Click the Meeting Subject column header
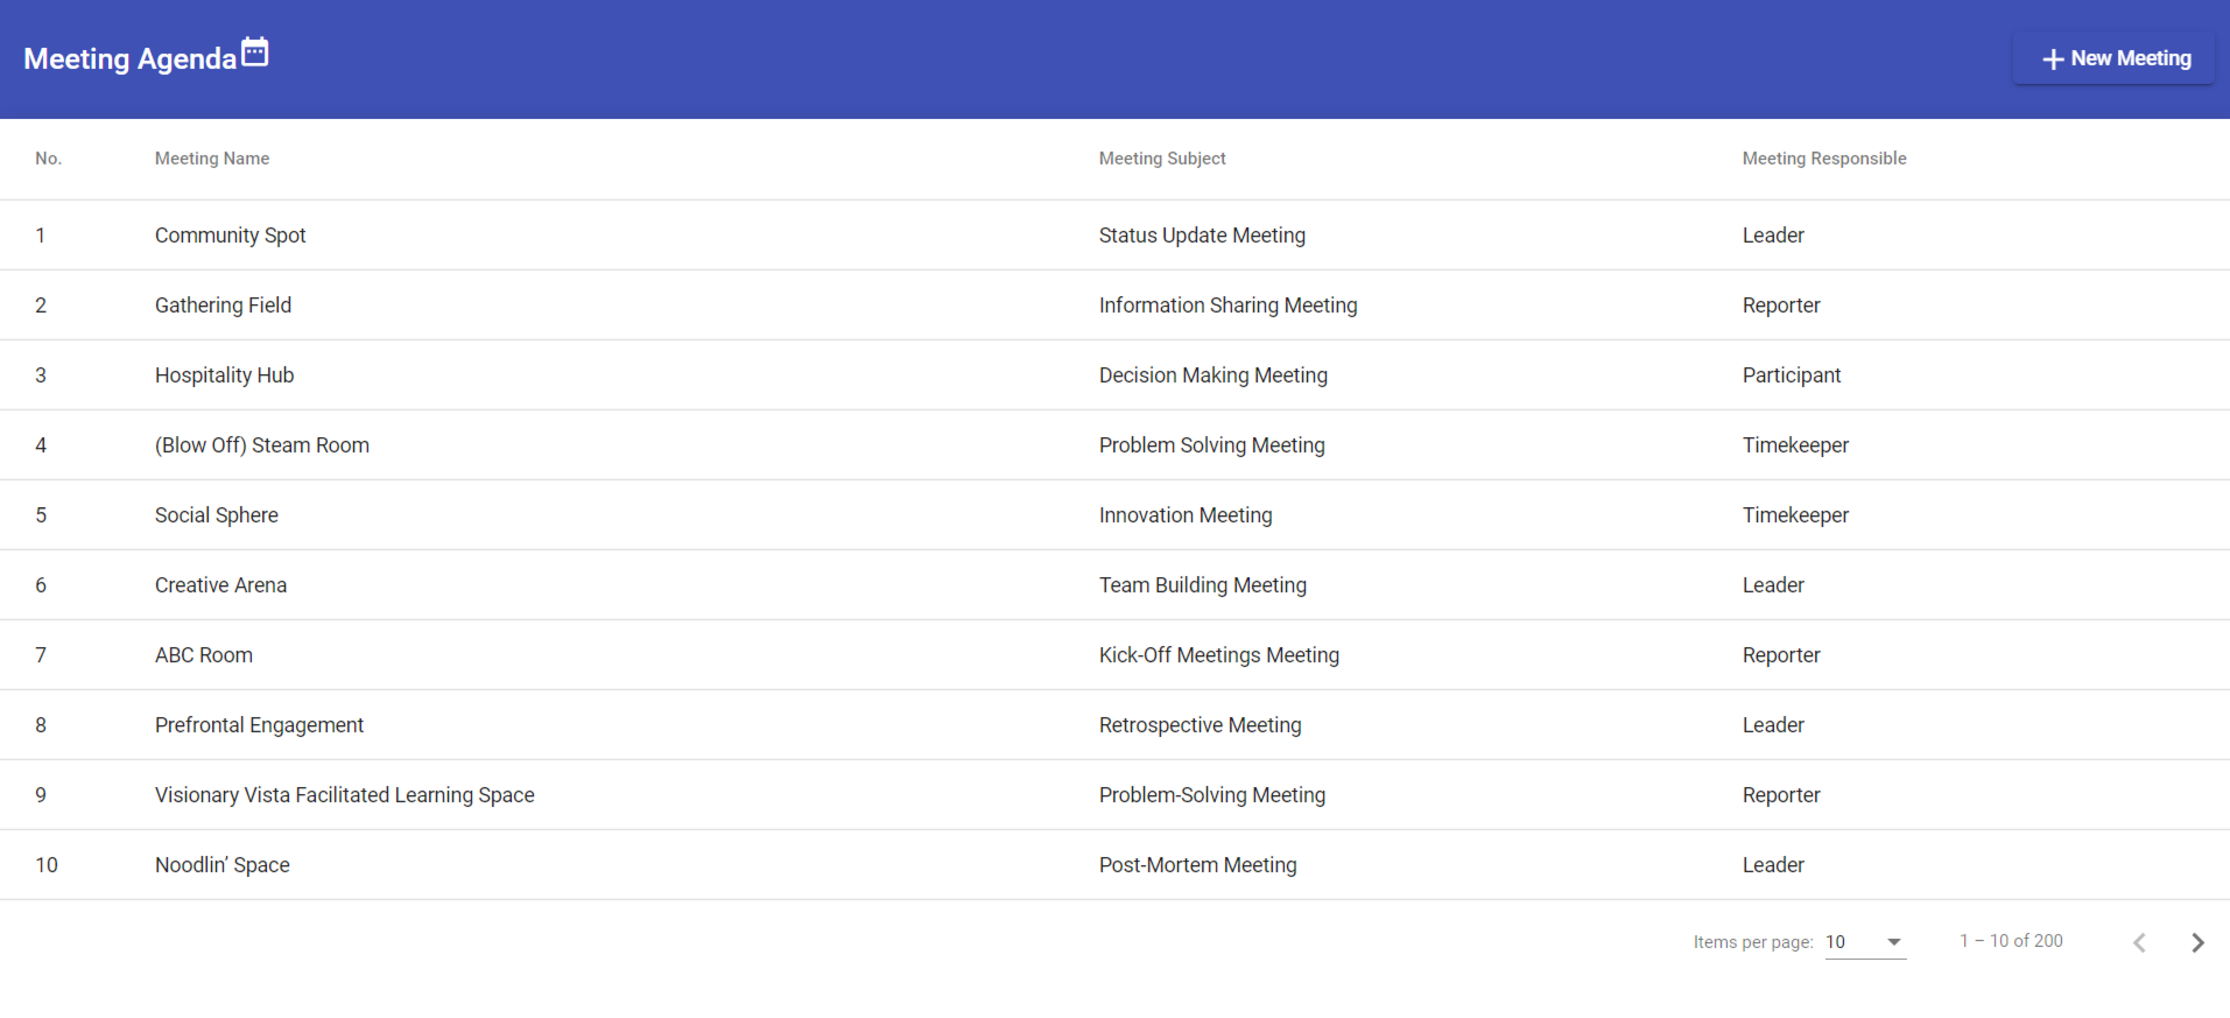This screenshot has height=1018, width=2230. pyautogui.click(x=1161, y=158)
